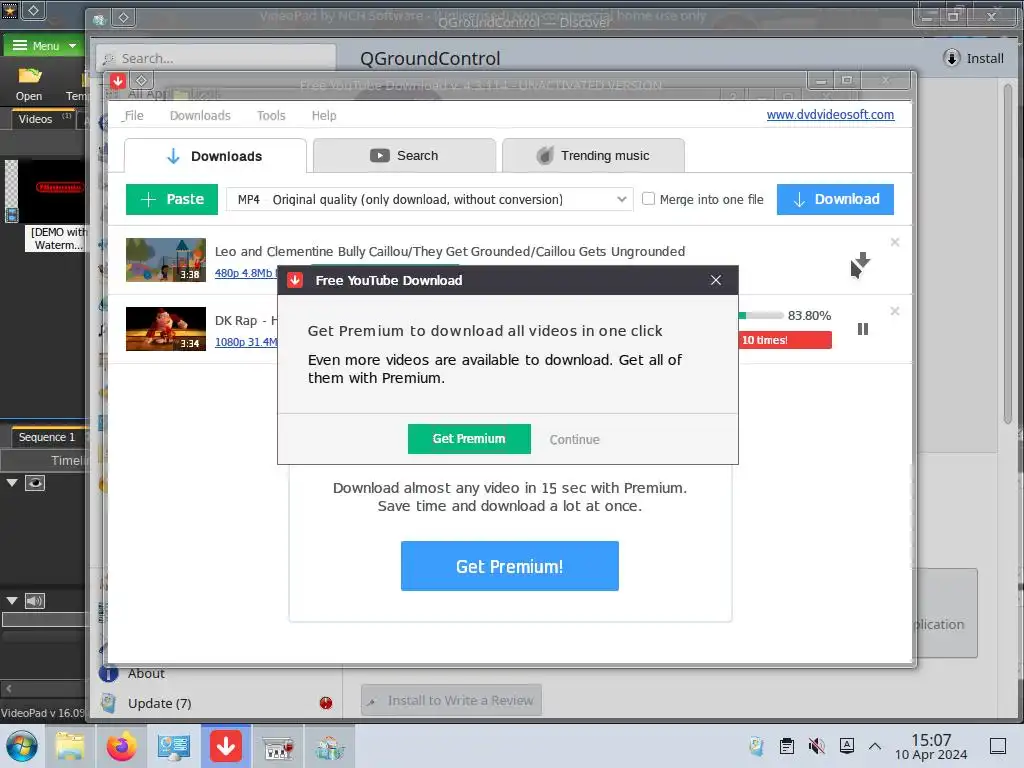
Task: Open the file manager from taskbar
Action: click(x=70, y=746)
